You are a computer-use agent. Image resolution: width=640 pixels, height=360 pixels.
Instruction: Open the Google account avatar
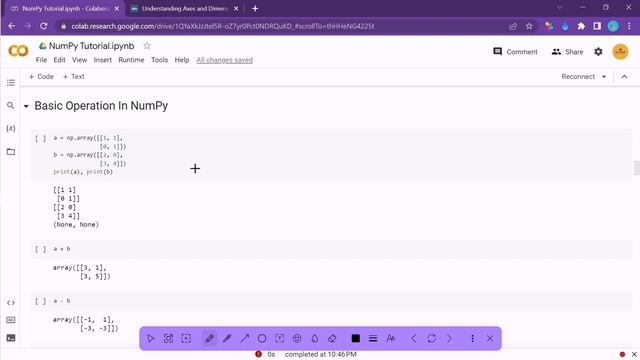click(620, 52)
